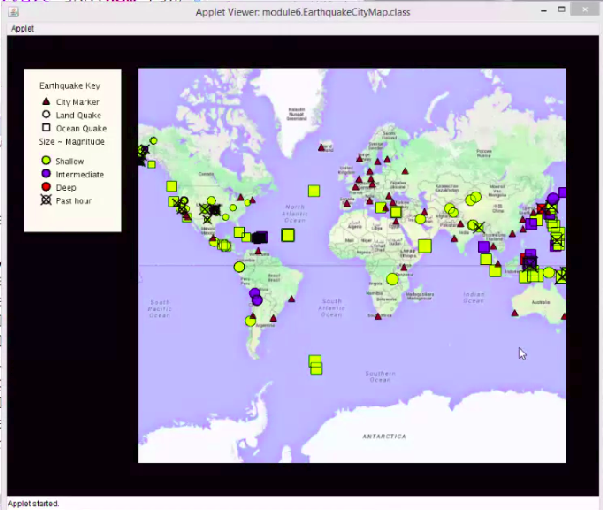The image size is (603, 510).
Task: Select the city marker near Iceland
Action: (321, 147)
